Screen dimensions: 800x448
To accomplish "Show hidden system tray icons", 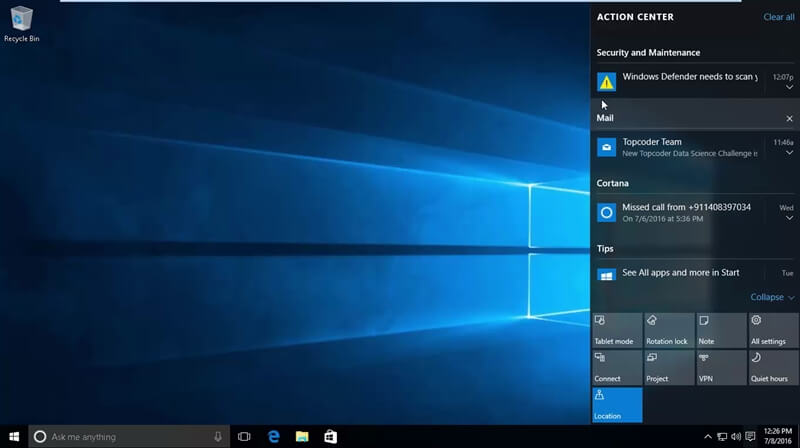I will (708, 437).
